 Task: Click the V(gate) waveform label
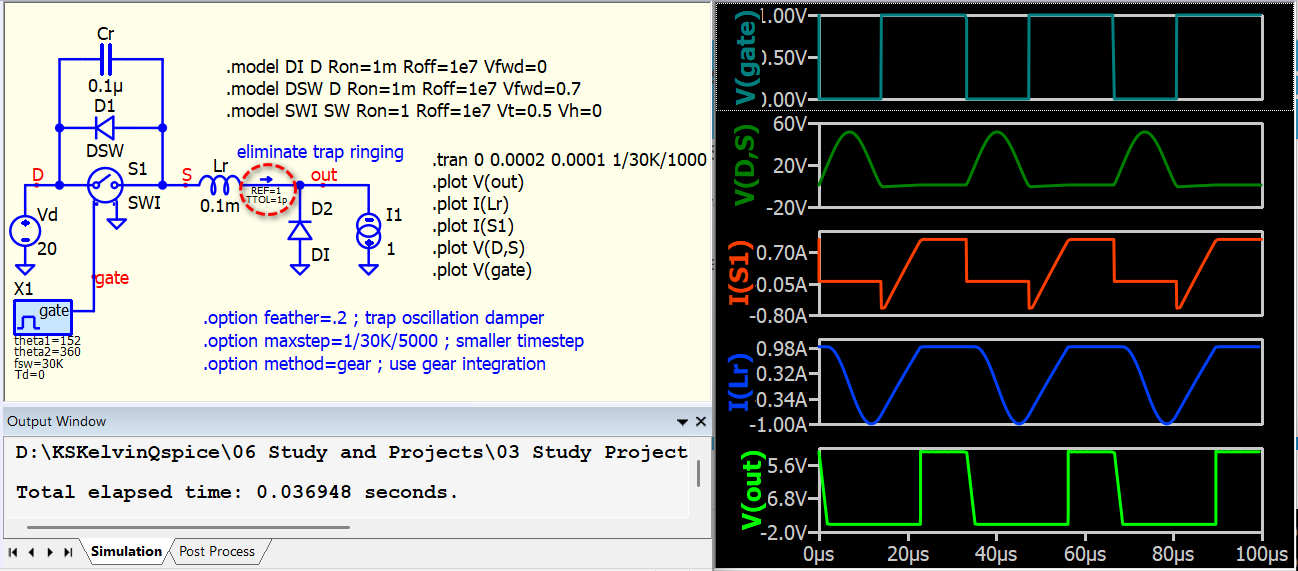745,57
